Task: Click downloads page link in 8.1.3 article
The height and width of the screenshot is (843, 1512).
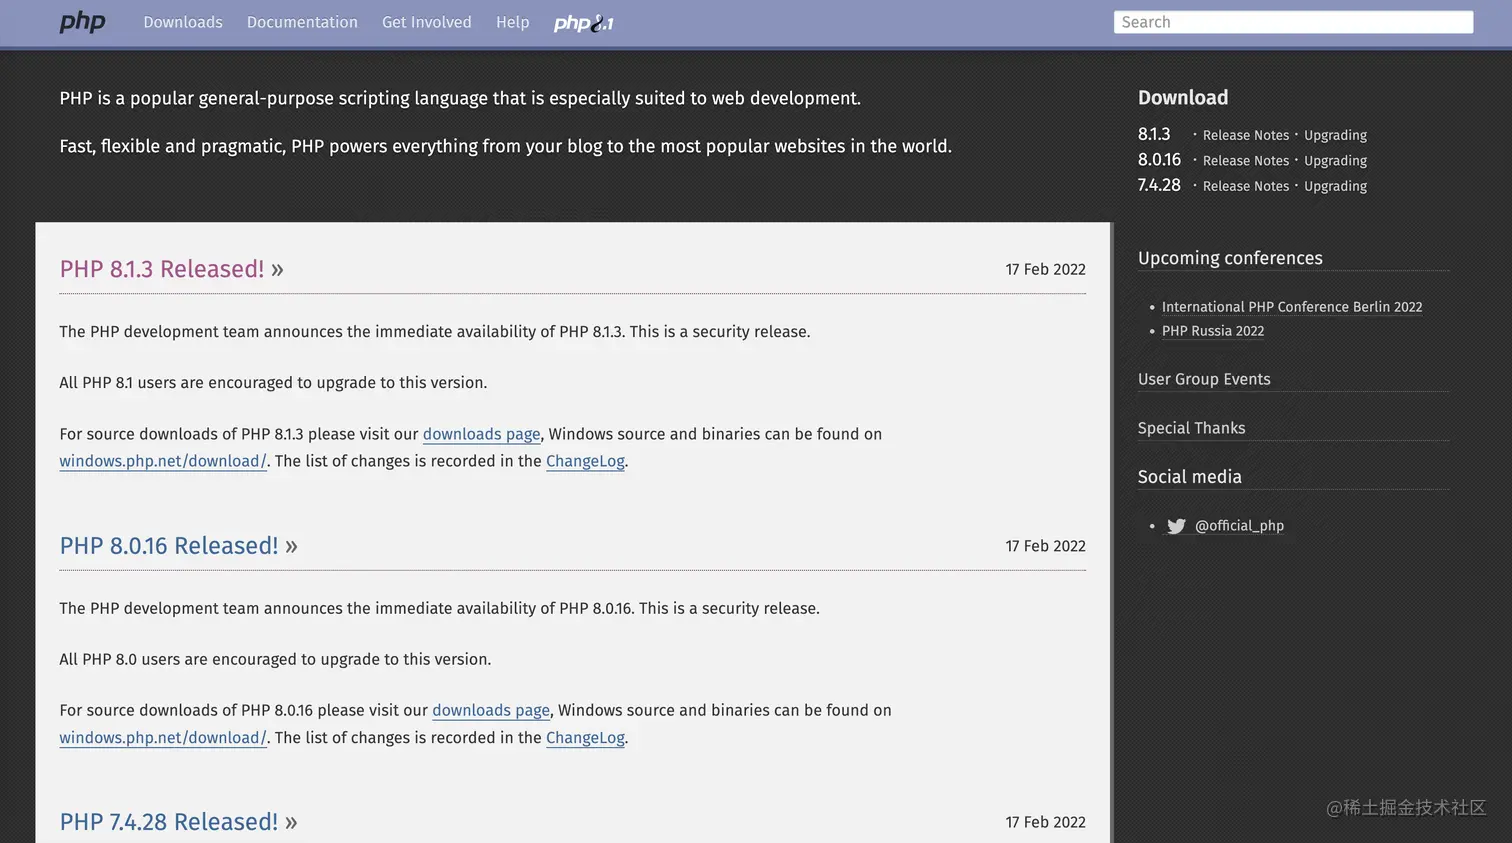Action: [481, 434]
